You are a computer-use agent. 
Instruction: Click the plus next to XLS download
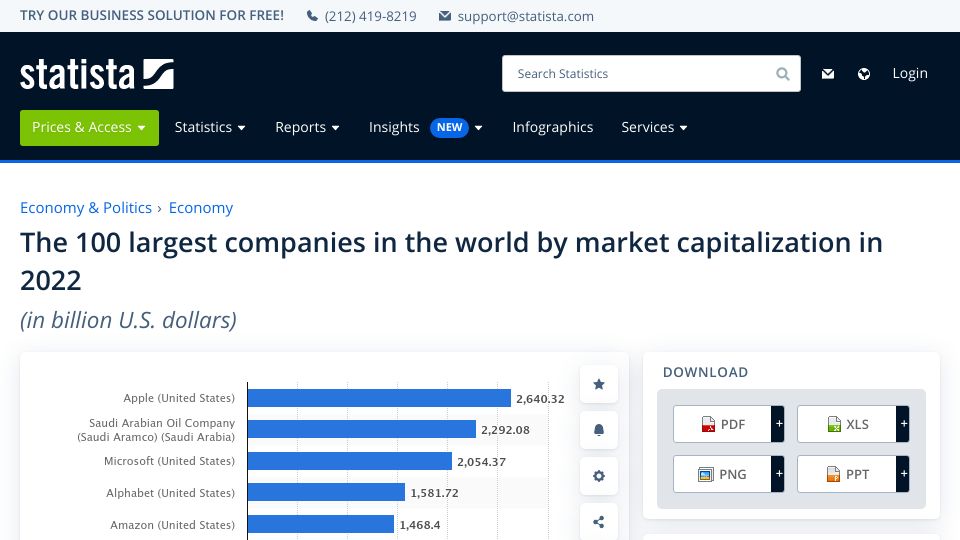click(903, 424)
